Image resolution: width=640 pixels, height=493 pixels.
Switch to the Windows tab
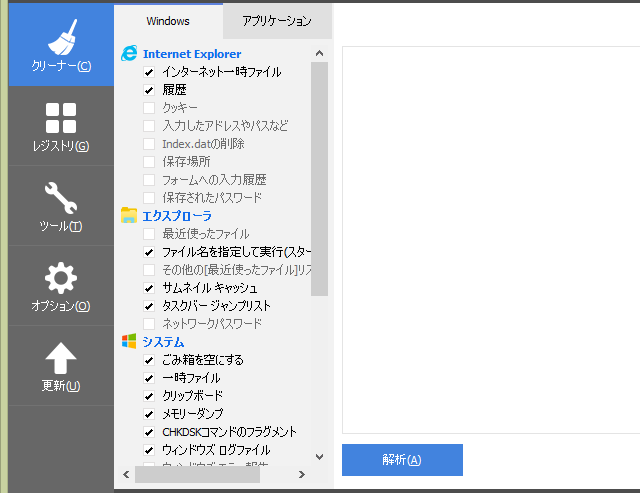pyautogui.click(x=168, y=21)
